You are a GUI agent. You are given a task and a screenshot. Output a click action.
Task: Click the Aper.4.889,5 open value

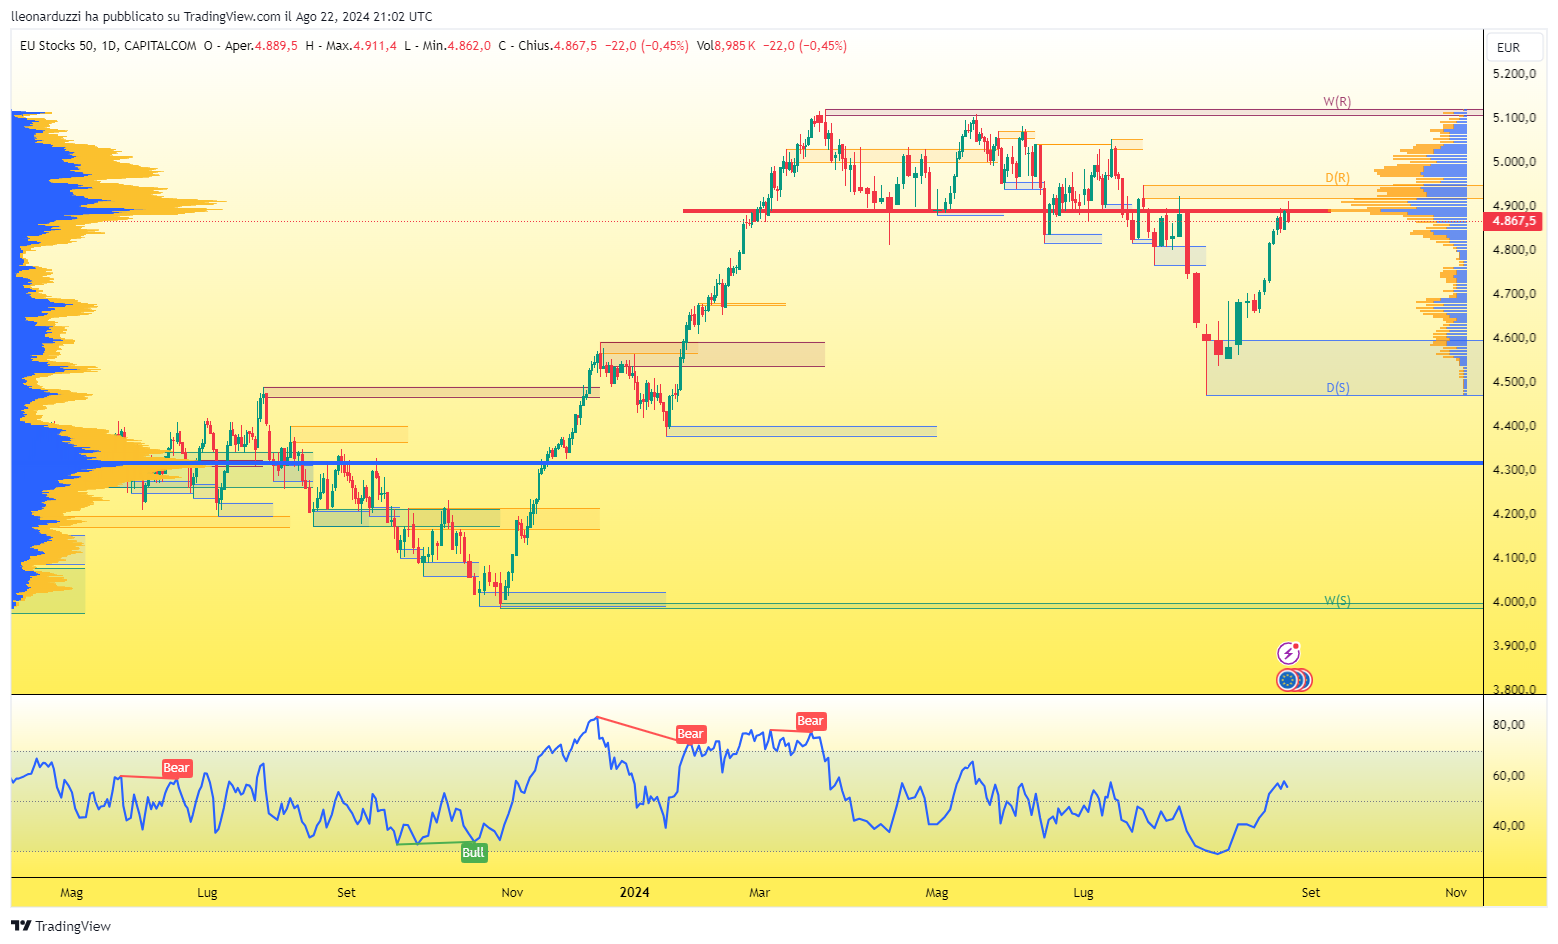(x=261, y=46)
